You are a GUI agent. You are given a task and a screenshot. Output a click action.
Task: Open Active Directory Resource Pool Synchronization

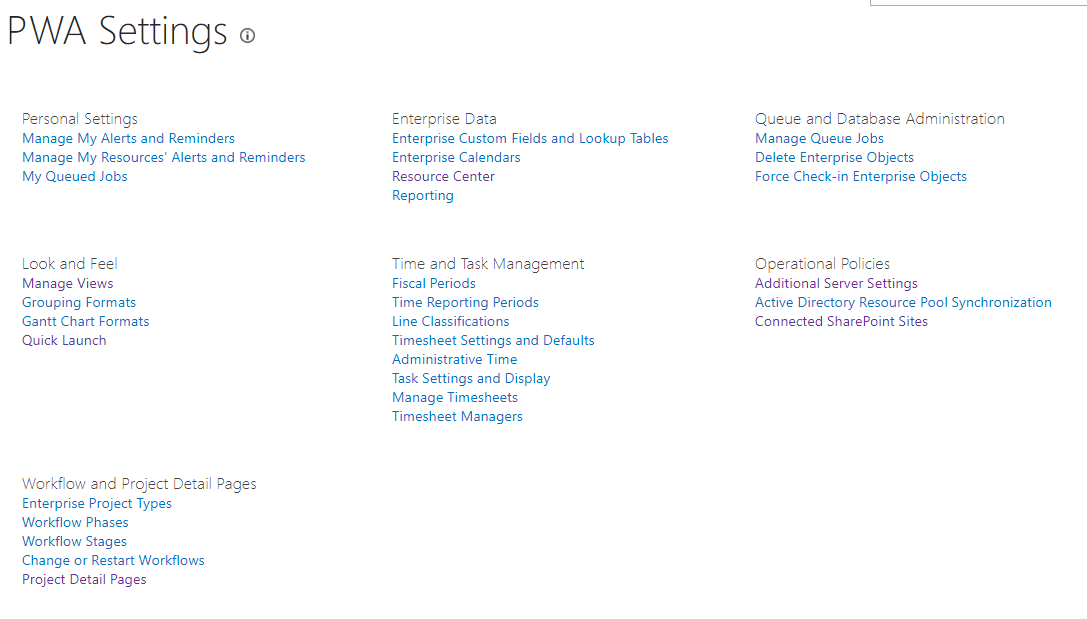pyautogui.click(x=903, y=302)
